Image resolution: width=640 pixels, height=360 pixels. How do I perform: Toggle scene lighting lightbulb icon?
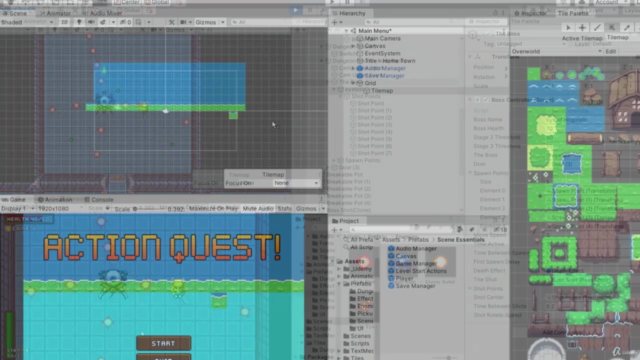tap(79, 22)
